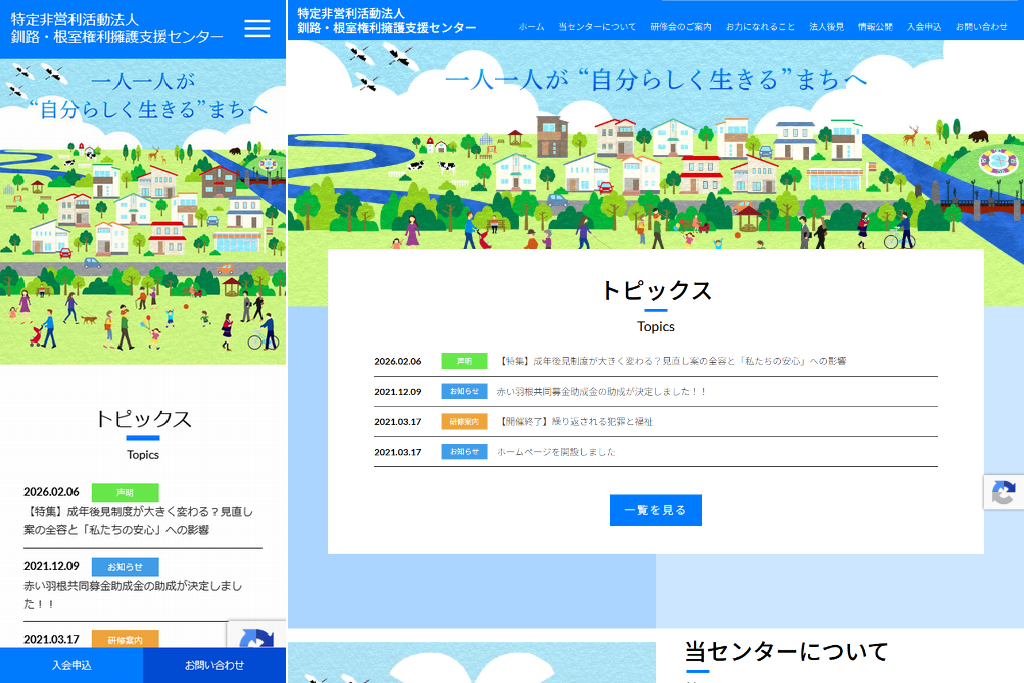
Task: Click the 一覧を見る button
Action: tap(656, 510)
